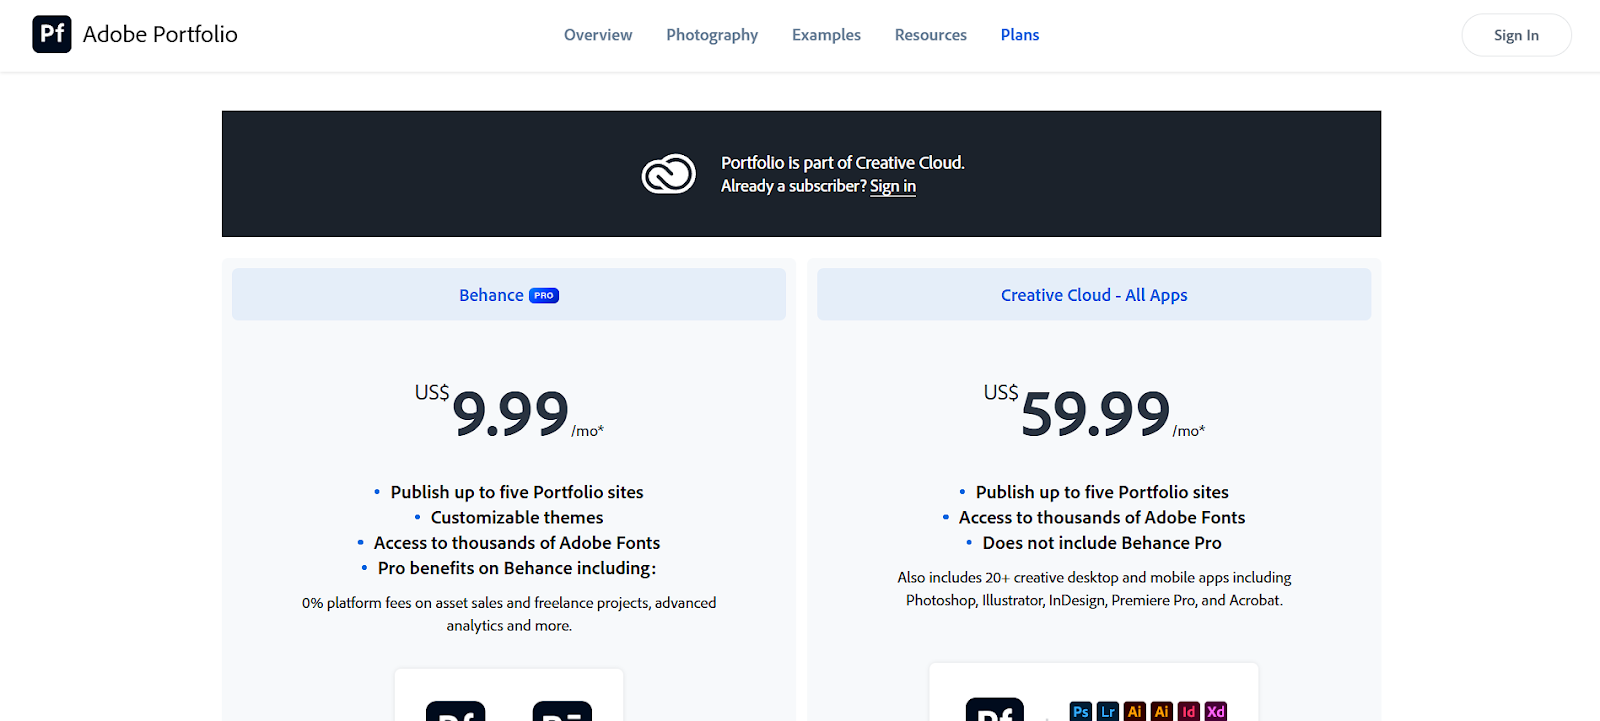The image size is (1600, 721).
Task: Open the Resources nav item
Action: (x=931, y=35)
